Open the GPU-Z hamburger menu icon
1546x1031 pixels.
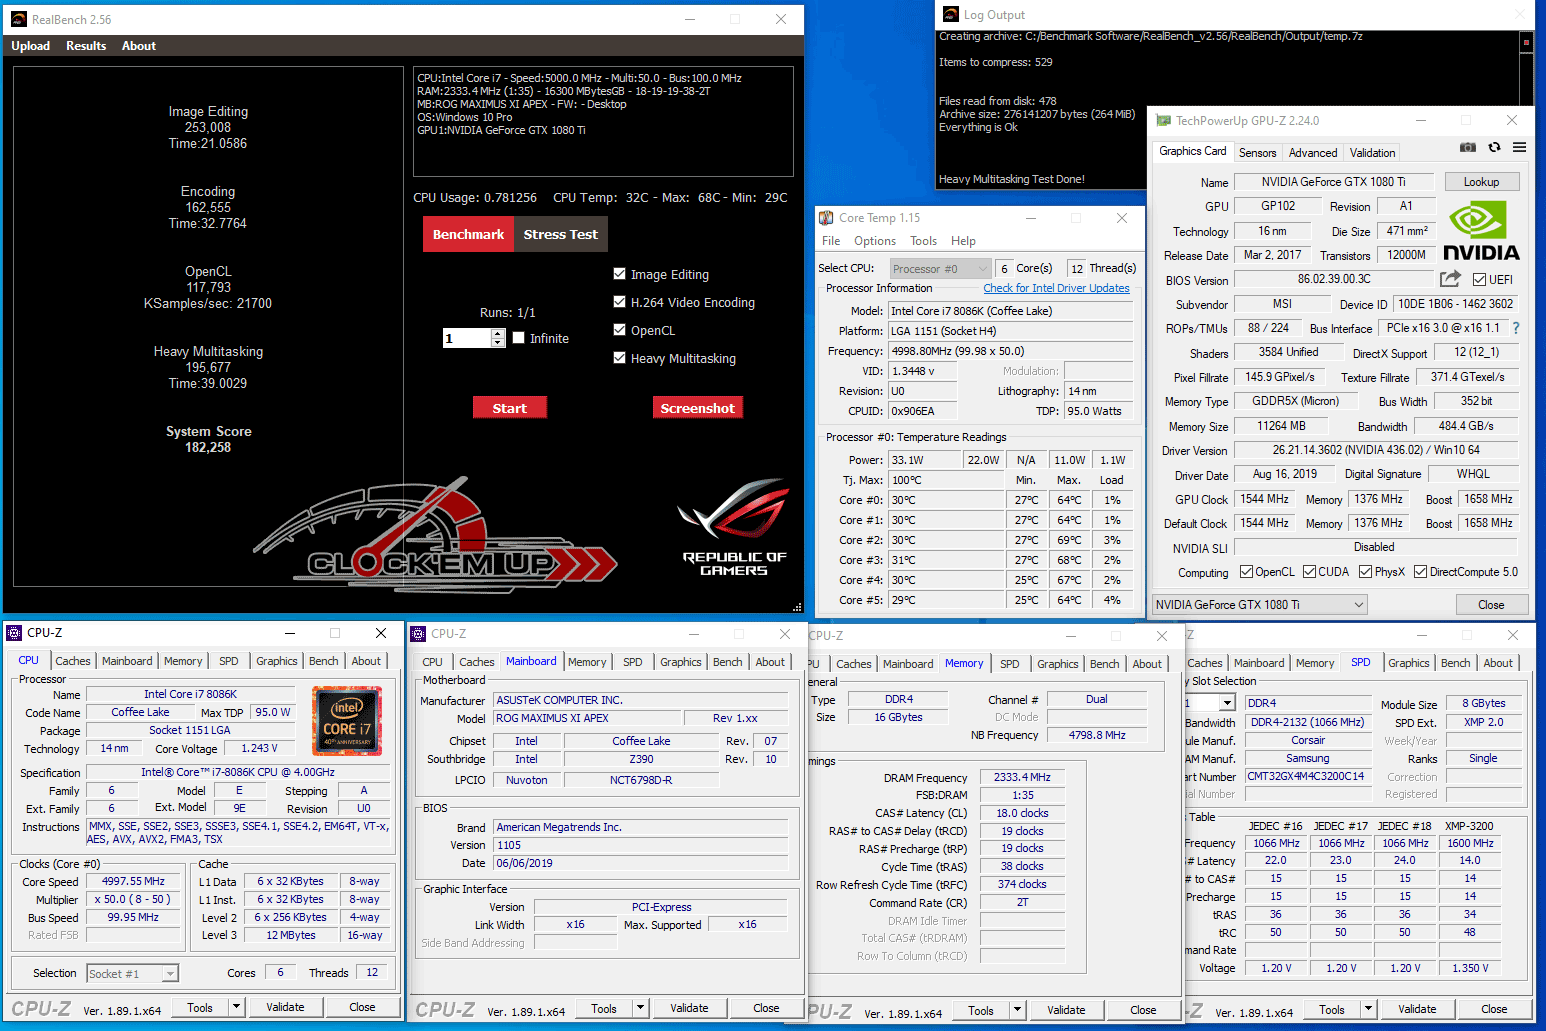point(1519,148)
